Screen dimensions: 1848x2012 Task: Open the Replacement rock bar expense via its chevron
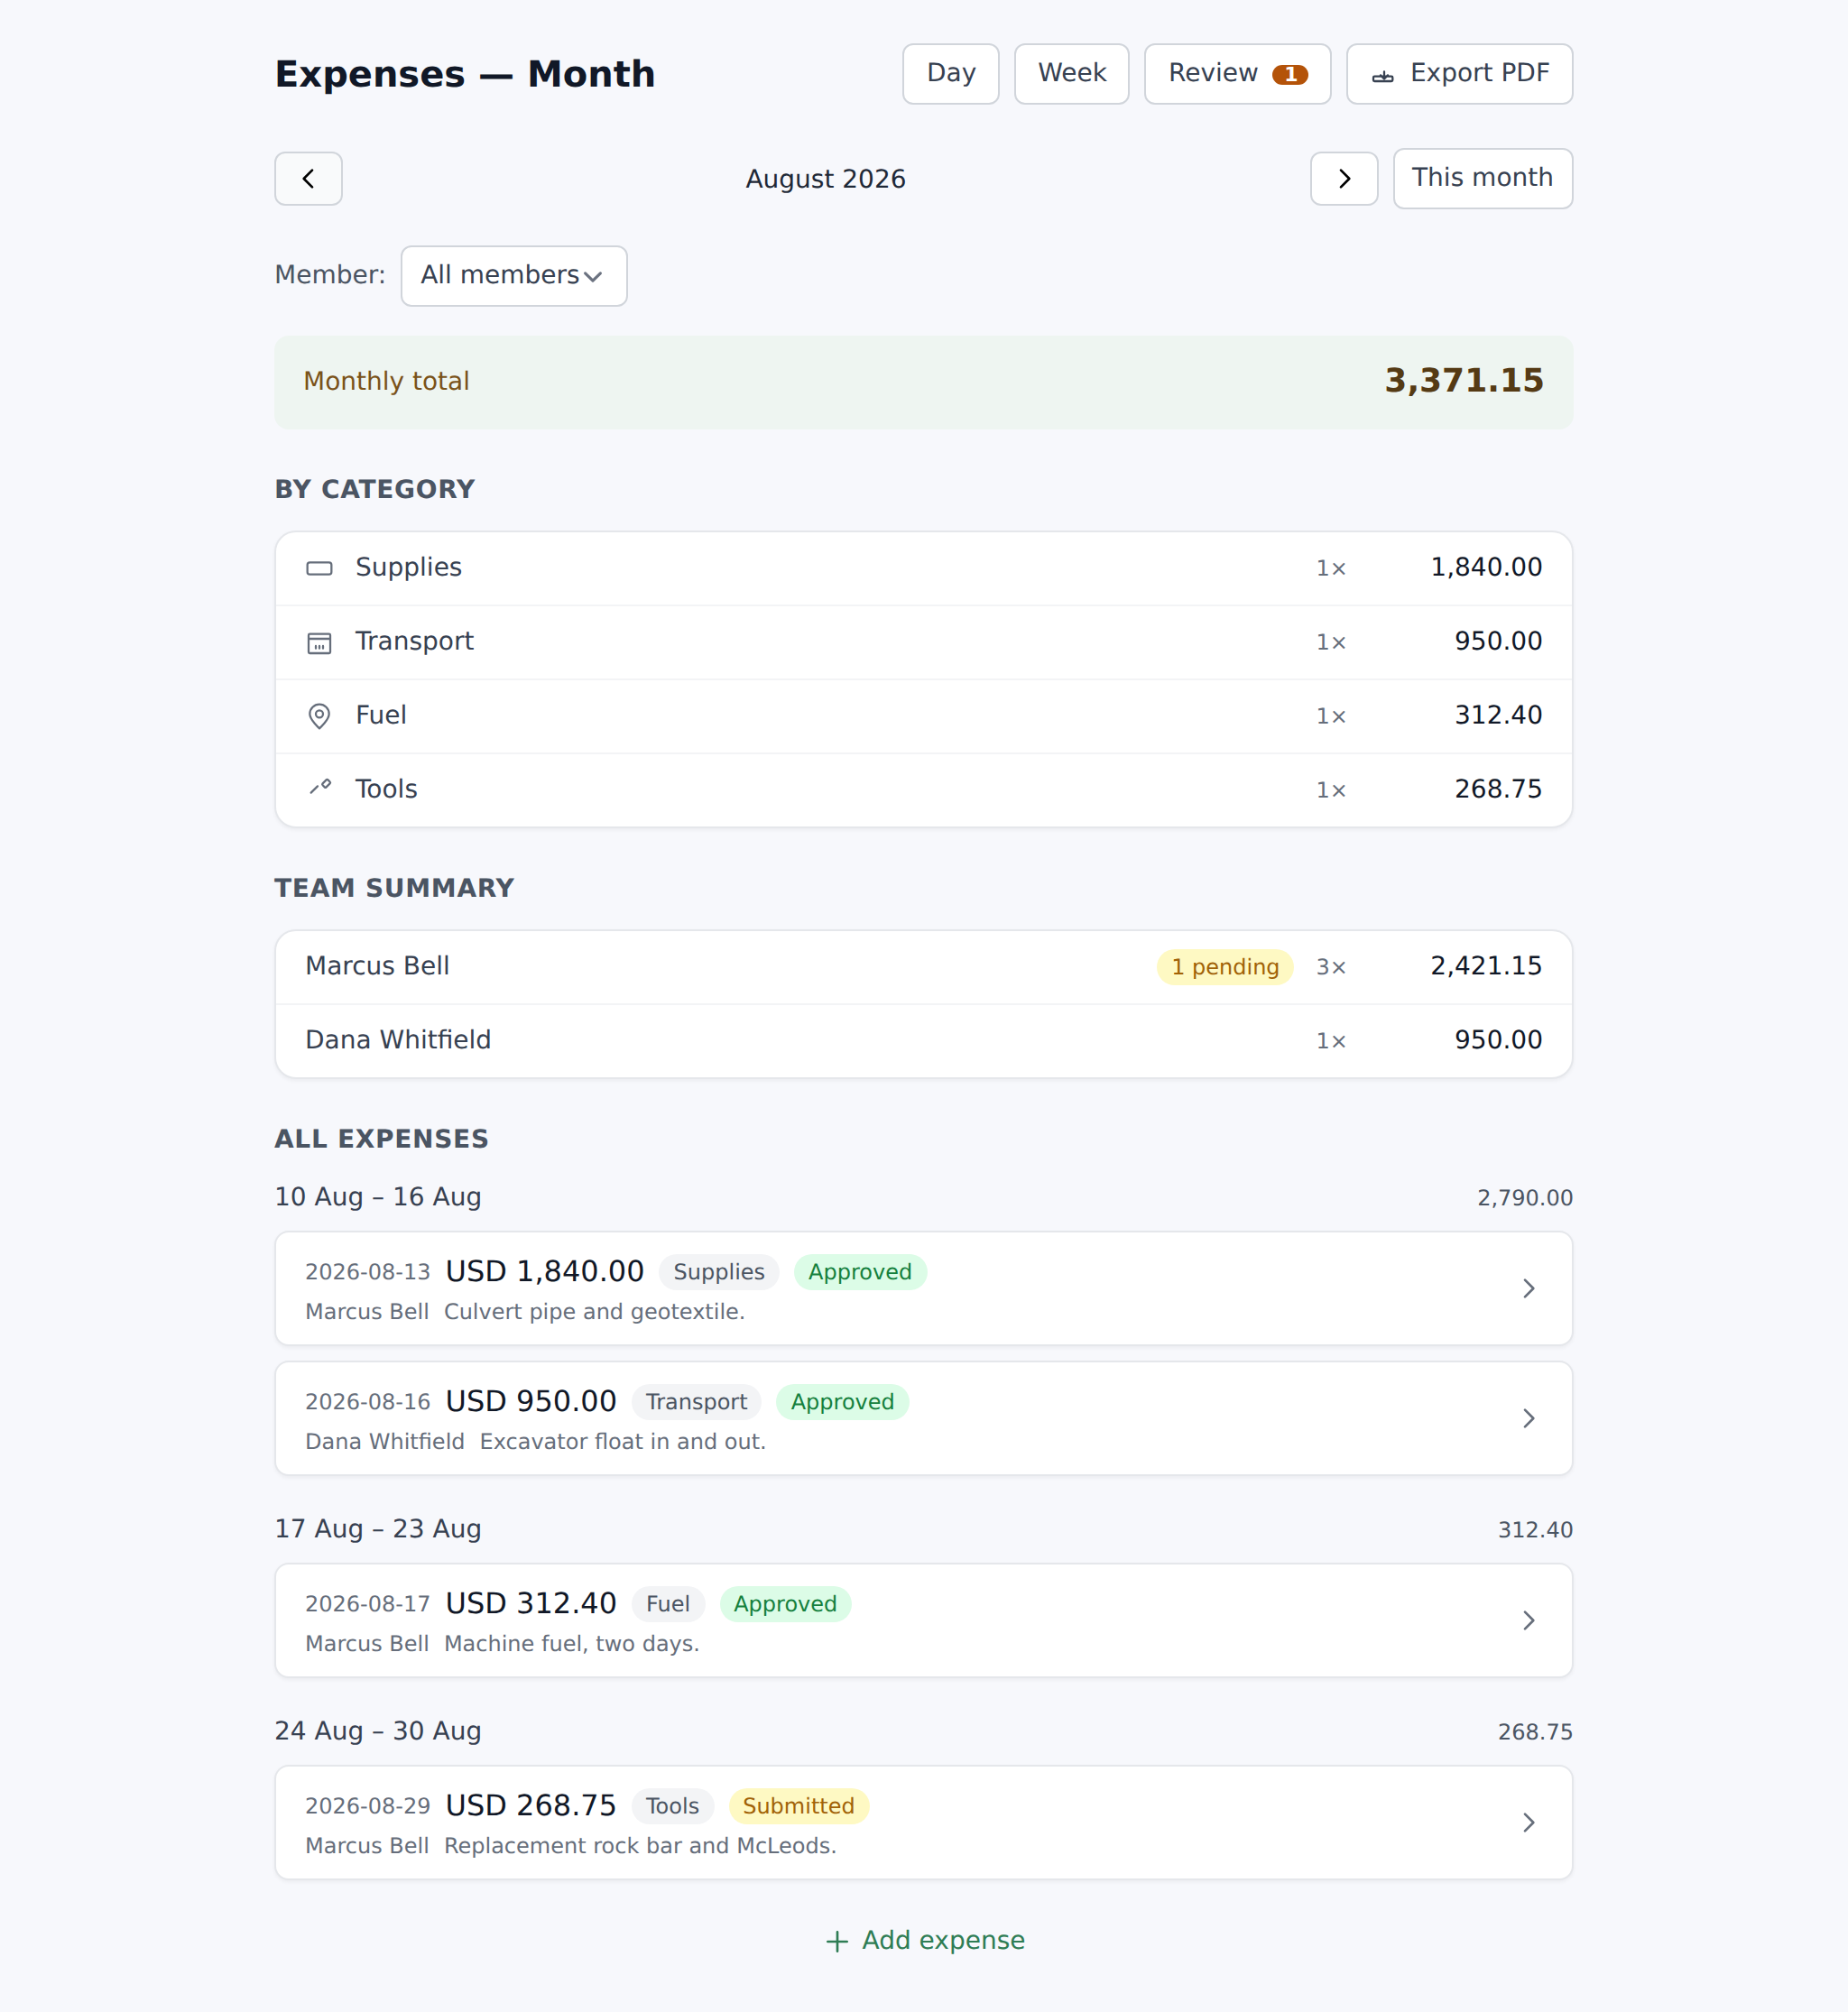[x=1528, y=1822]
